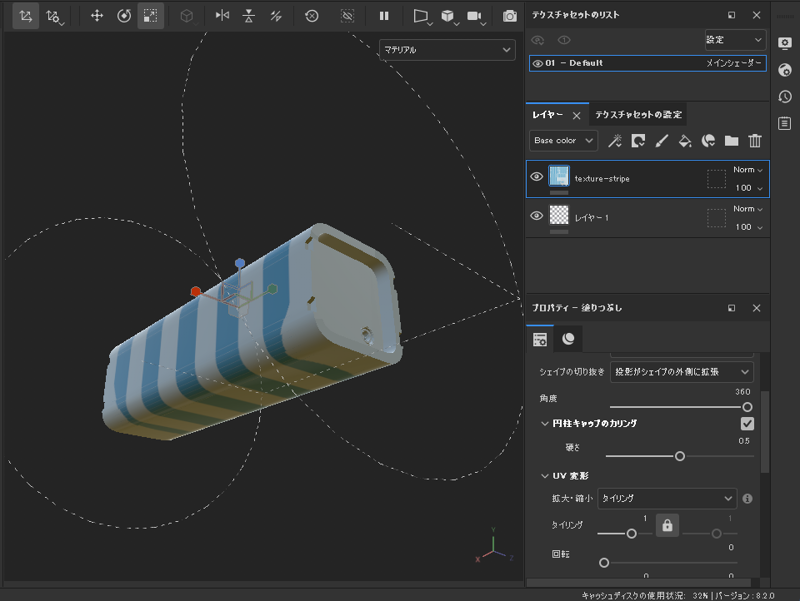Select the circular rotate tool
Image resolution: width=800 pixels, height=601 pixels.
point(124,16)
